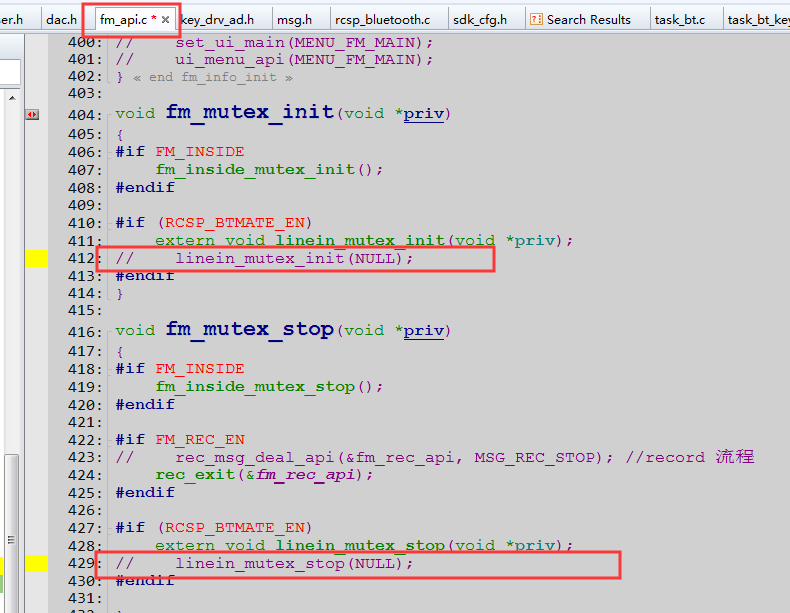Click the fm_mutex_stop function name
The width and height of the screenshot is (790, 613).
pyautogui.click(x=250, y=329)
